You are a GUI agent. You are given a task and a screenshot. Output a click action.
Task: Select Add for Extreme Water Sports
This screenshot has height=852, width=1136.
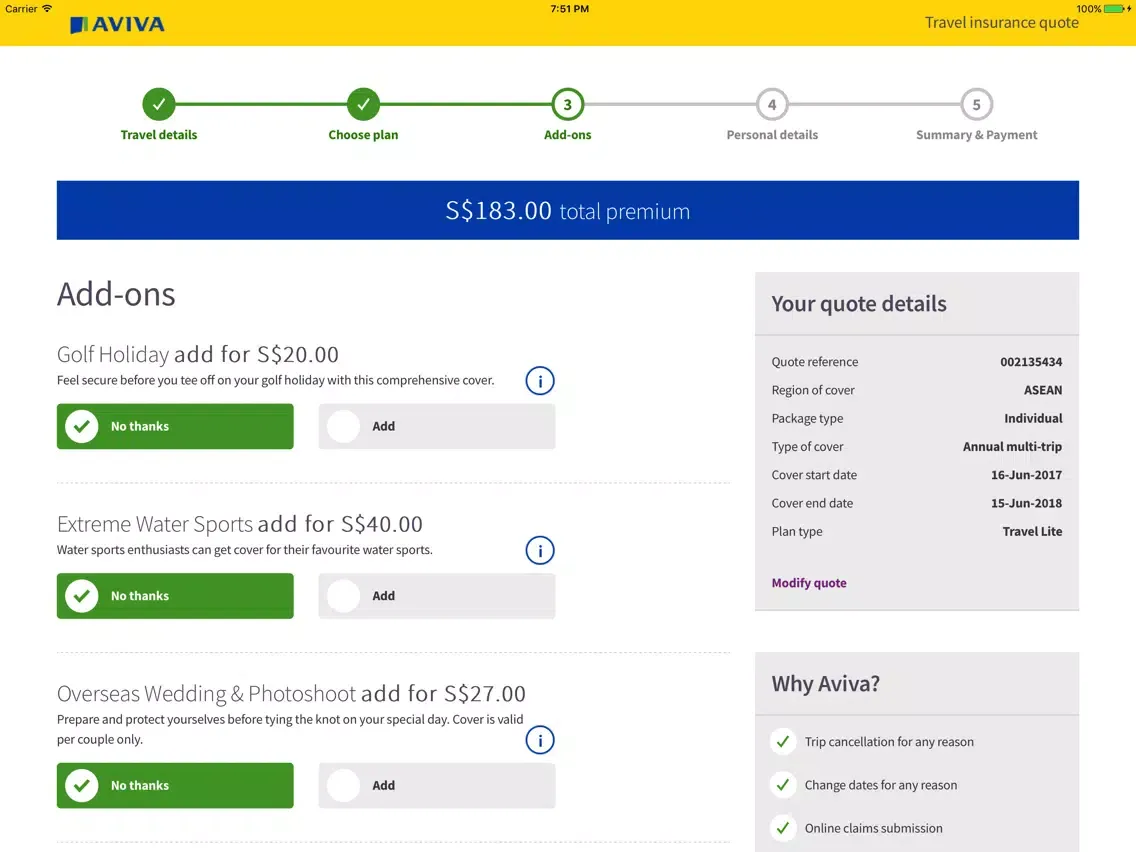[437, 596]
